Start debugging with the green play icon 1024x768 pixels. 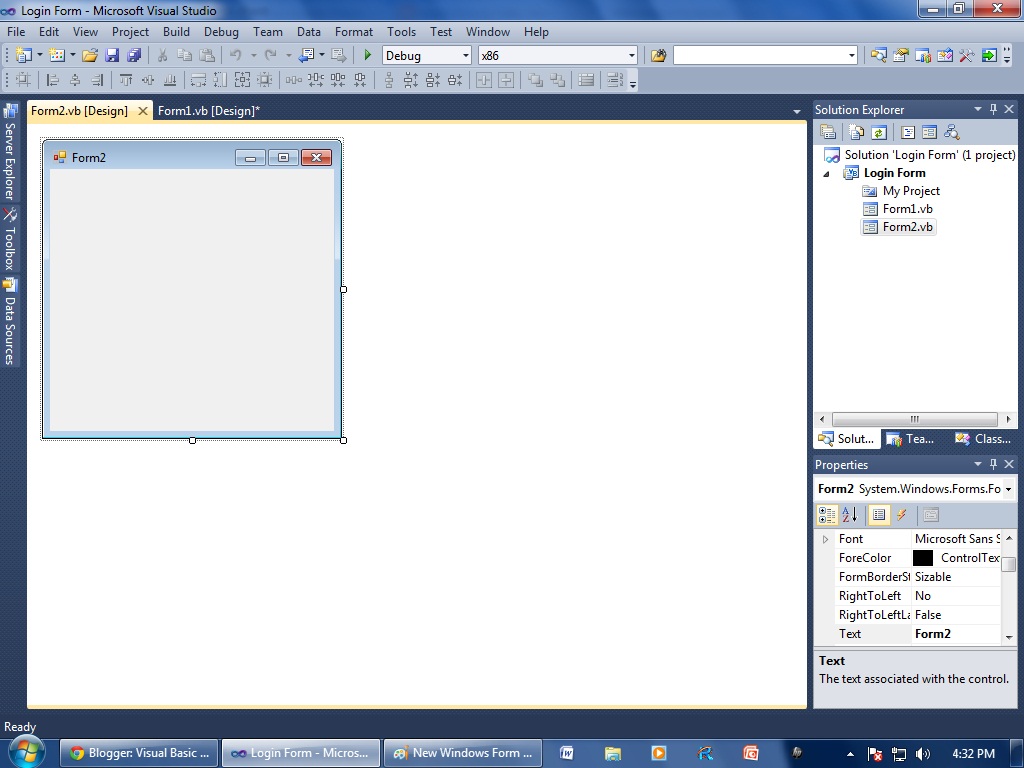pos(367,55)
